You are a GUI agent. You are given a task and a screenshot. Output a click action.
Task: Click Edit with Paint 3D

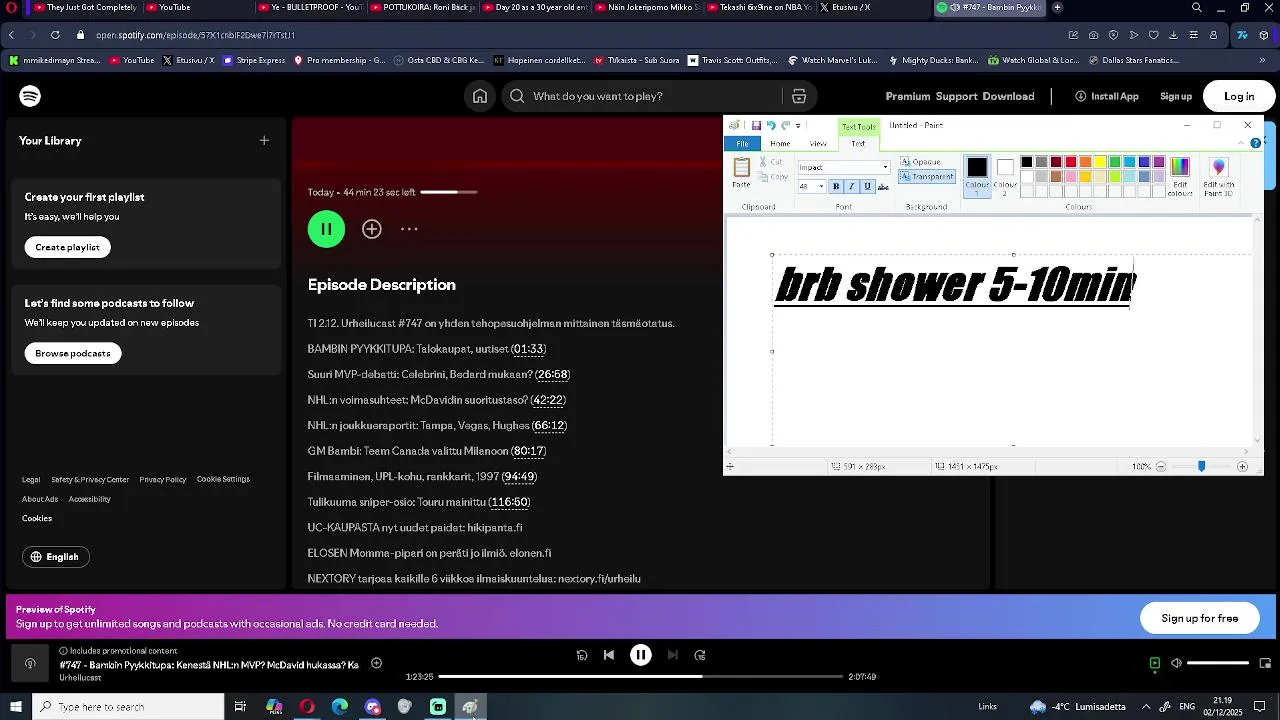click(x=1218, y=176)
